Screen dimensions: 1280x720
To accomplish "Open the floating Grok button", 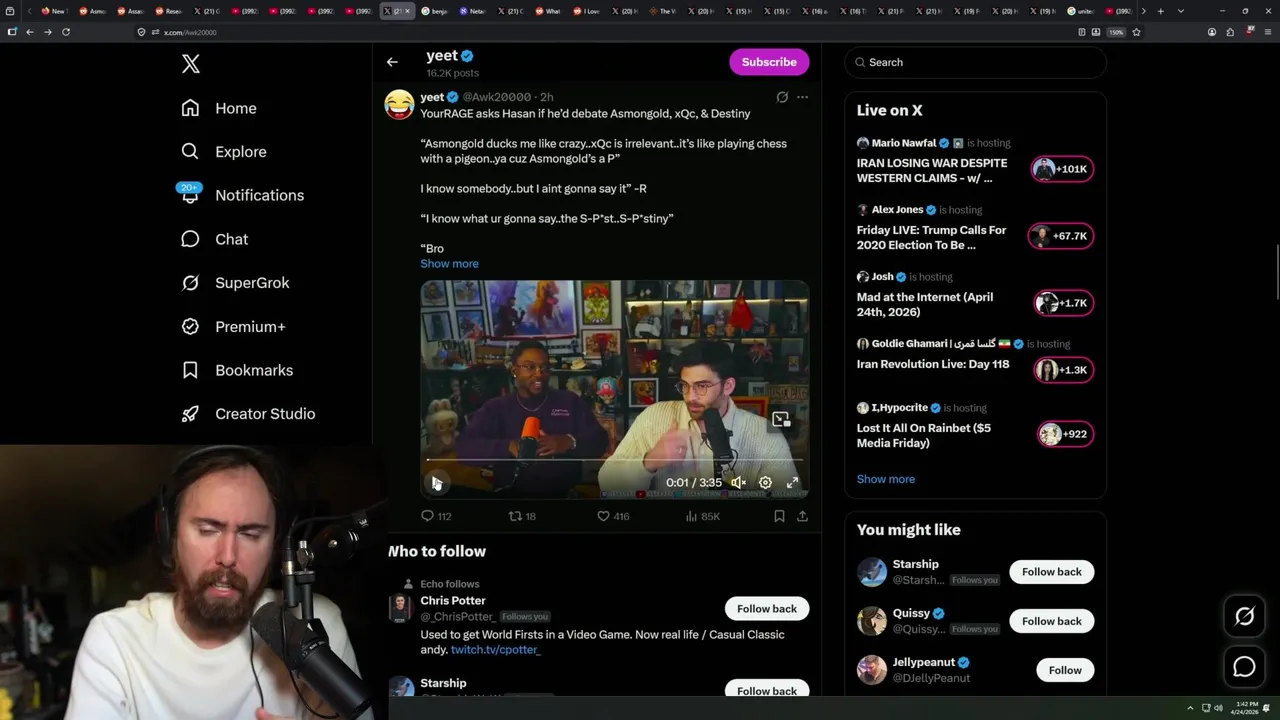I will (1244, 617).
